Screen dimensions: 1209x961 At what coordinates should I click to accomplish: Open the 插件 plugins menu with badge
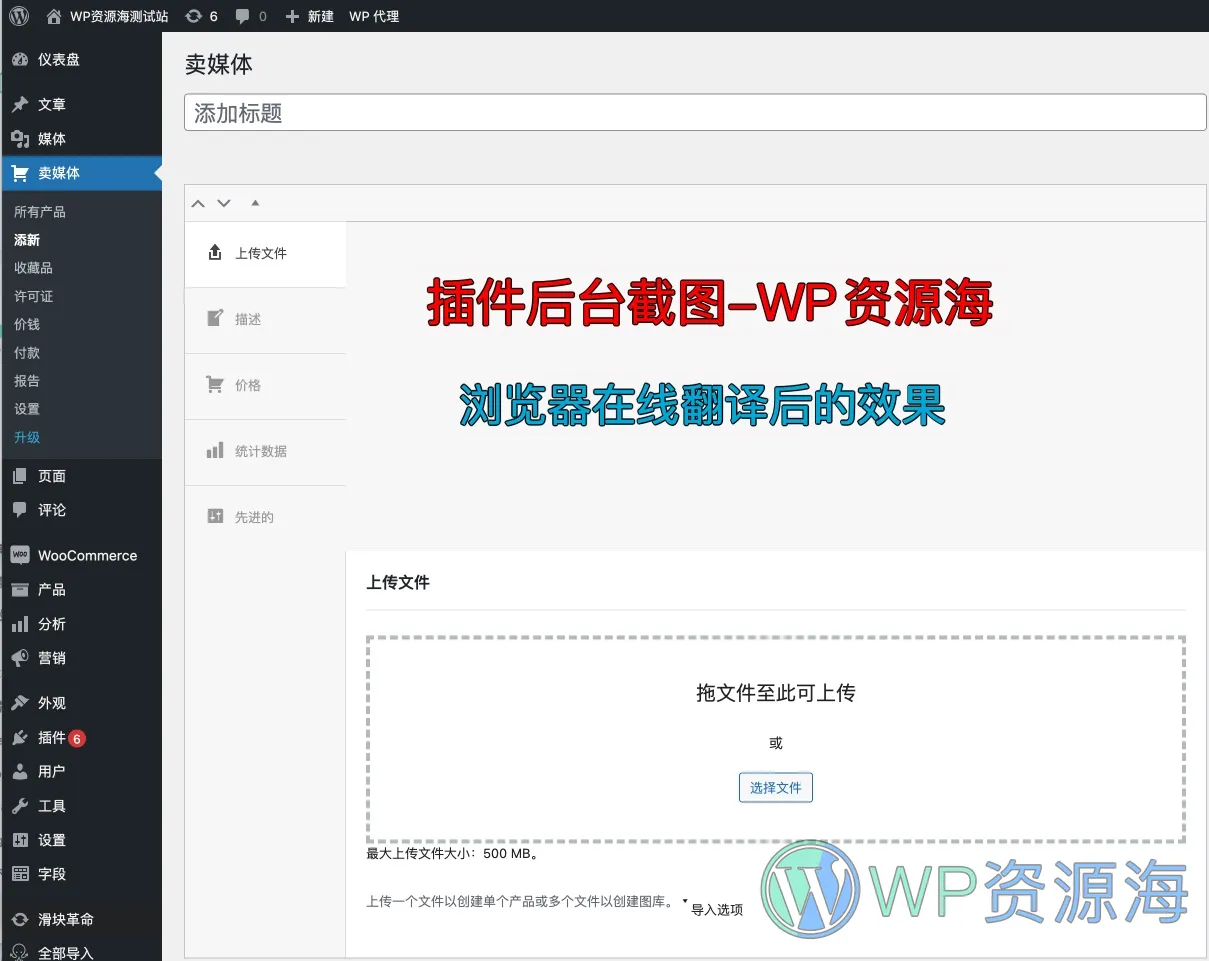[52, 738]
